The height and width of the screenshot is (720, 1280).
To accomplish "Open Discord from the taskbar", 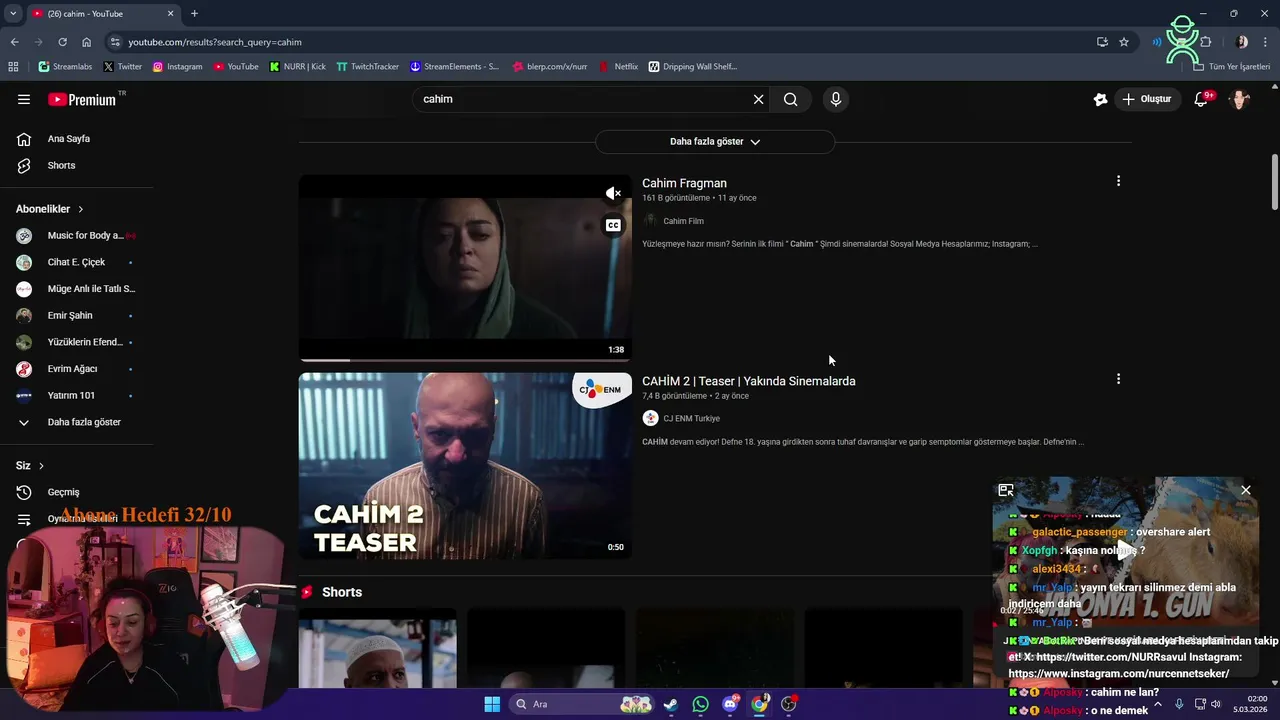I will coord(730,704).
